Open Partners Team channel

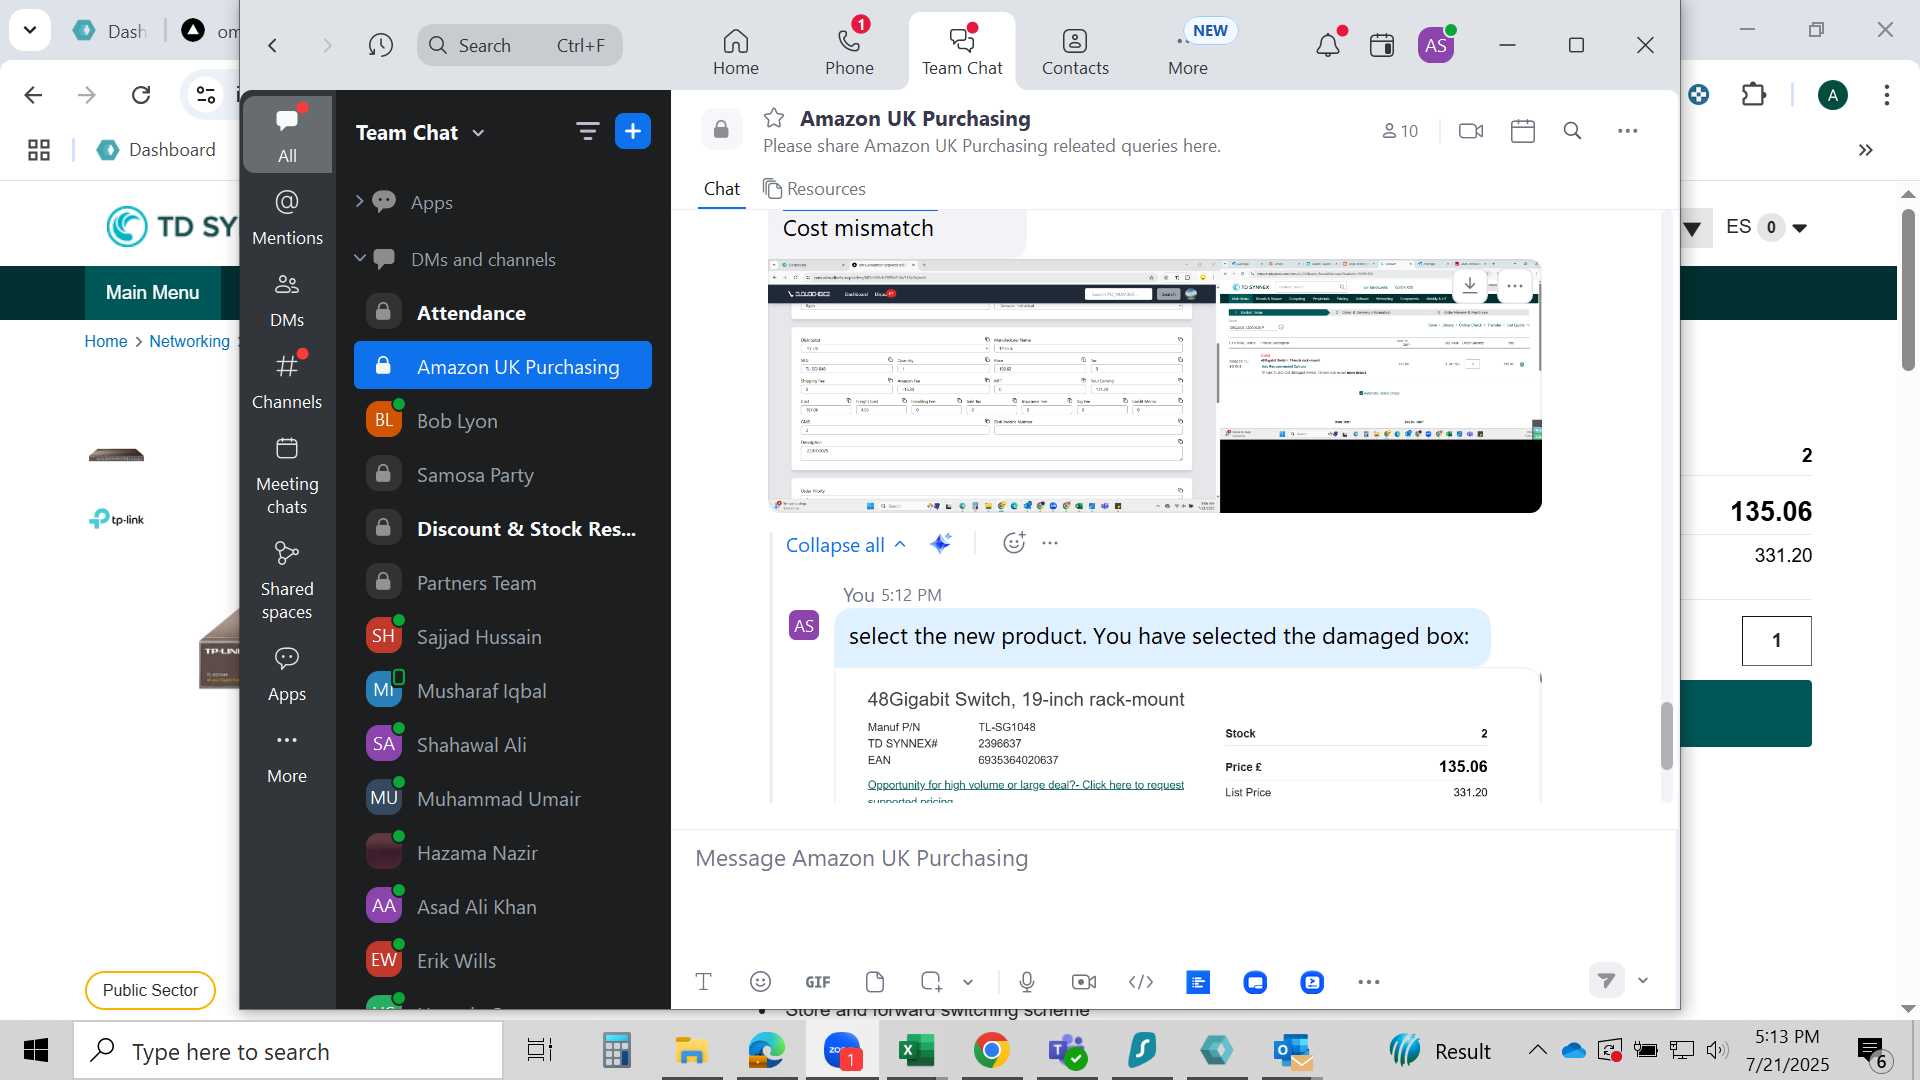click(502, 583)
